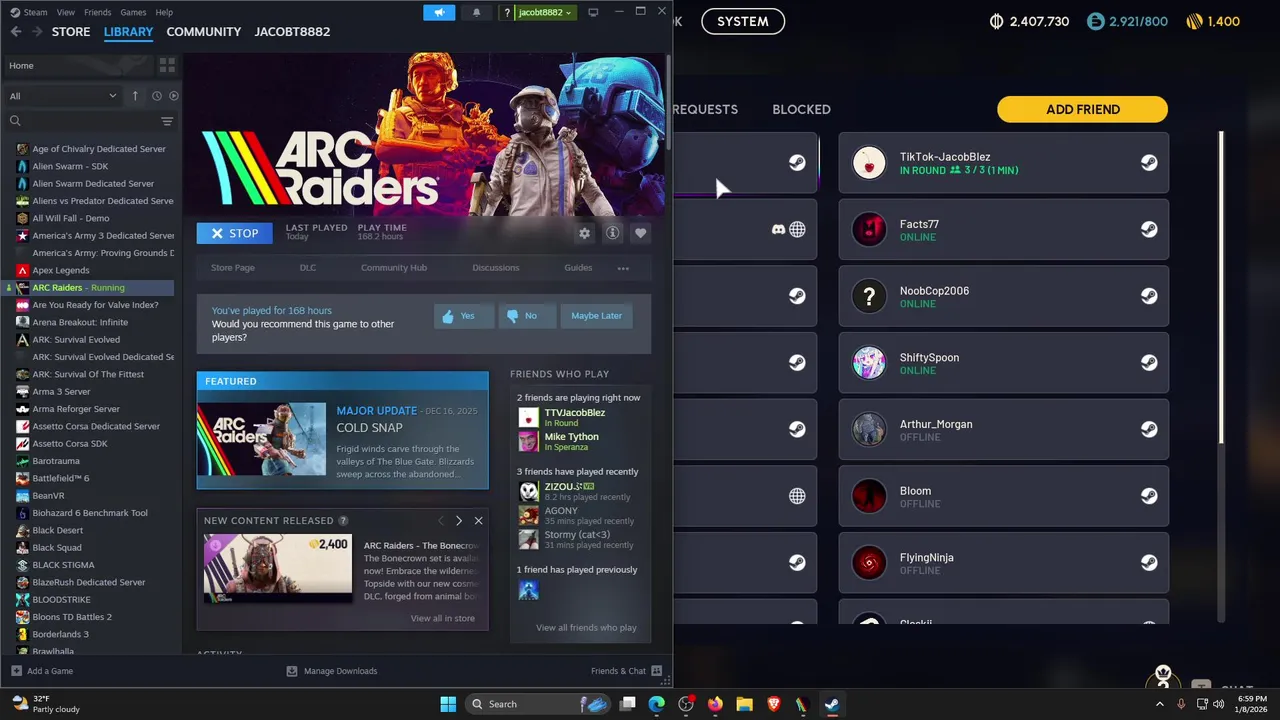
Task: Open View all friends who play
Action: 586,628
